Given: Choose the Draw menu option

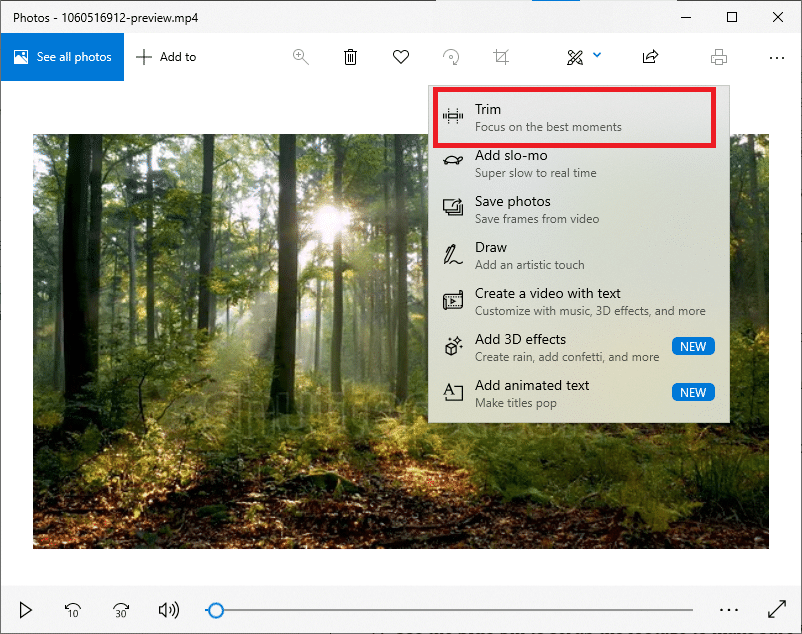Looking at the screenshot, I should [579, 256].
